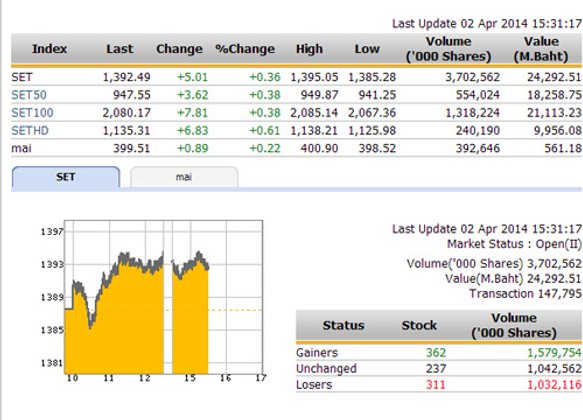Select SETHD volume 240,190
Image resolution: width=583 pixels, height=420 pixels.
[478, 130]
